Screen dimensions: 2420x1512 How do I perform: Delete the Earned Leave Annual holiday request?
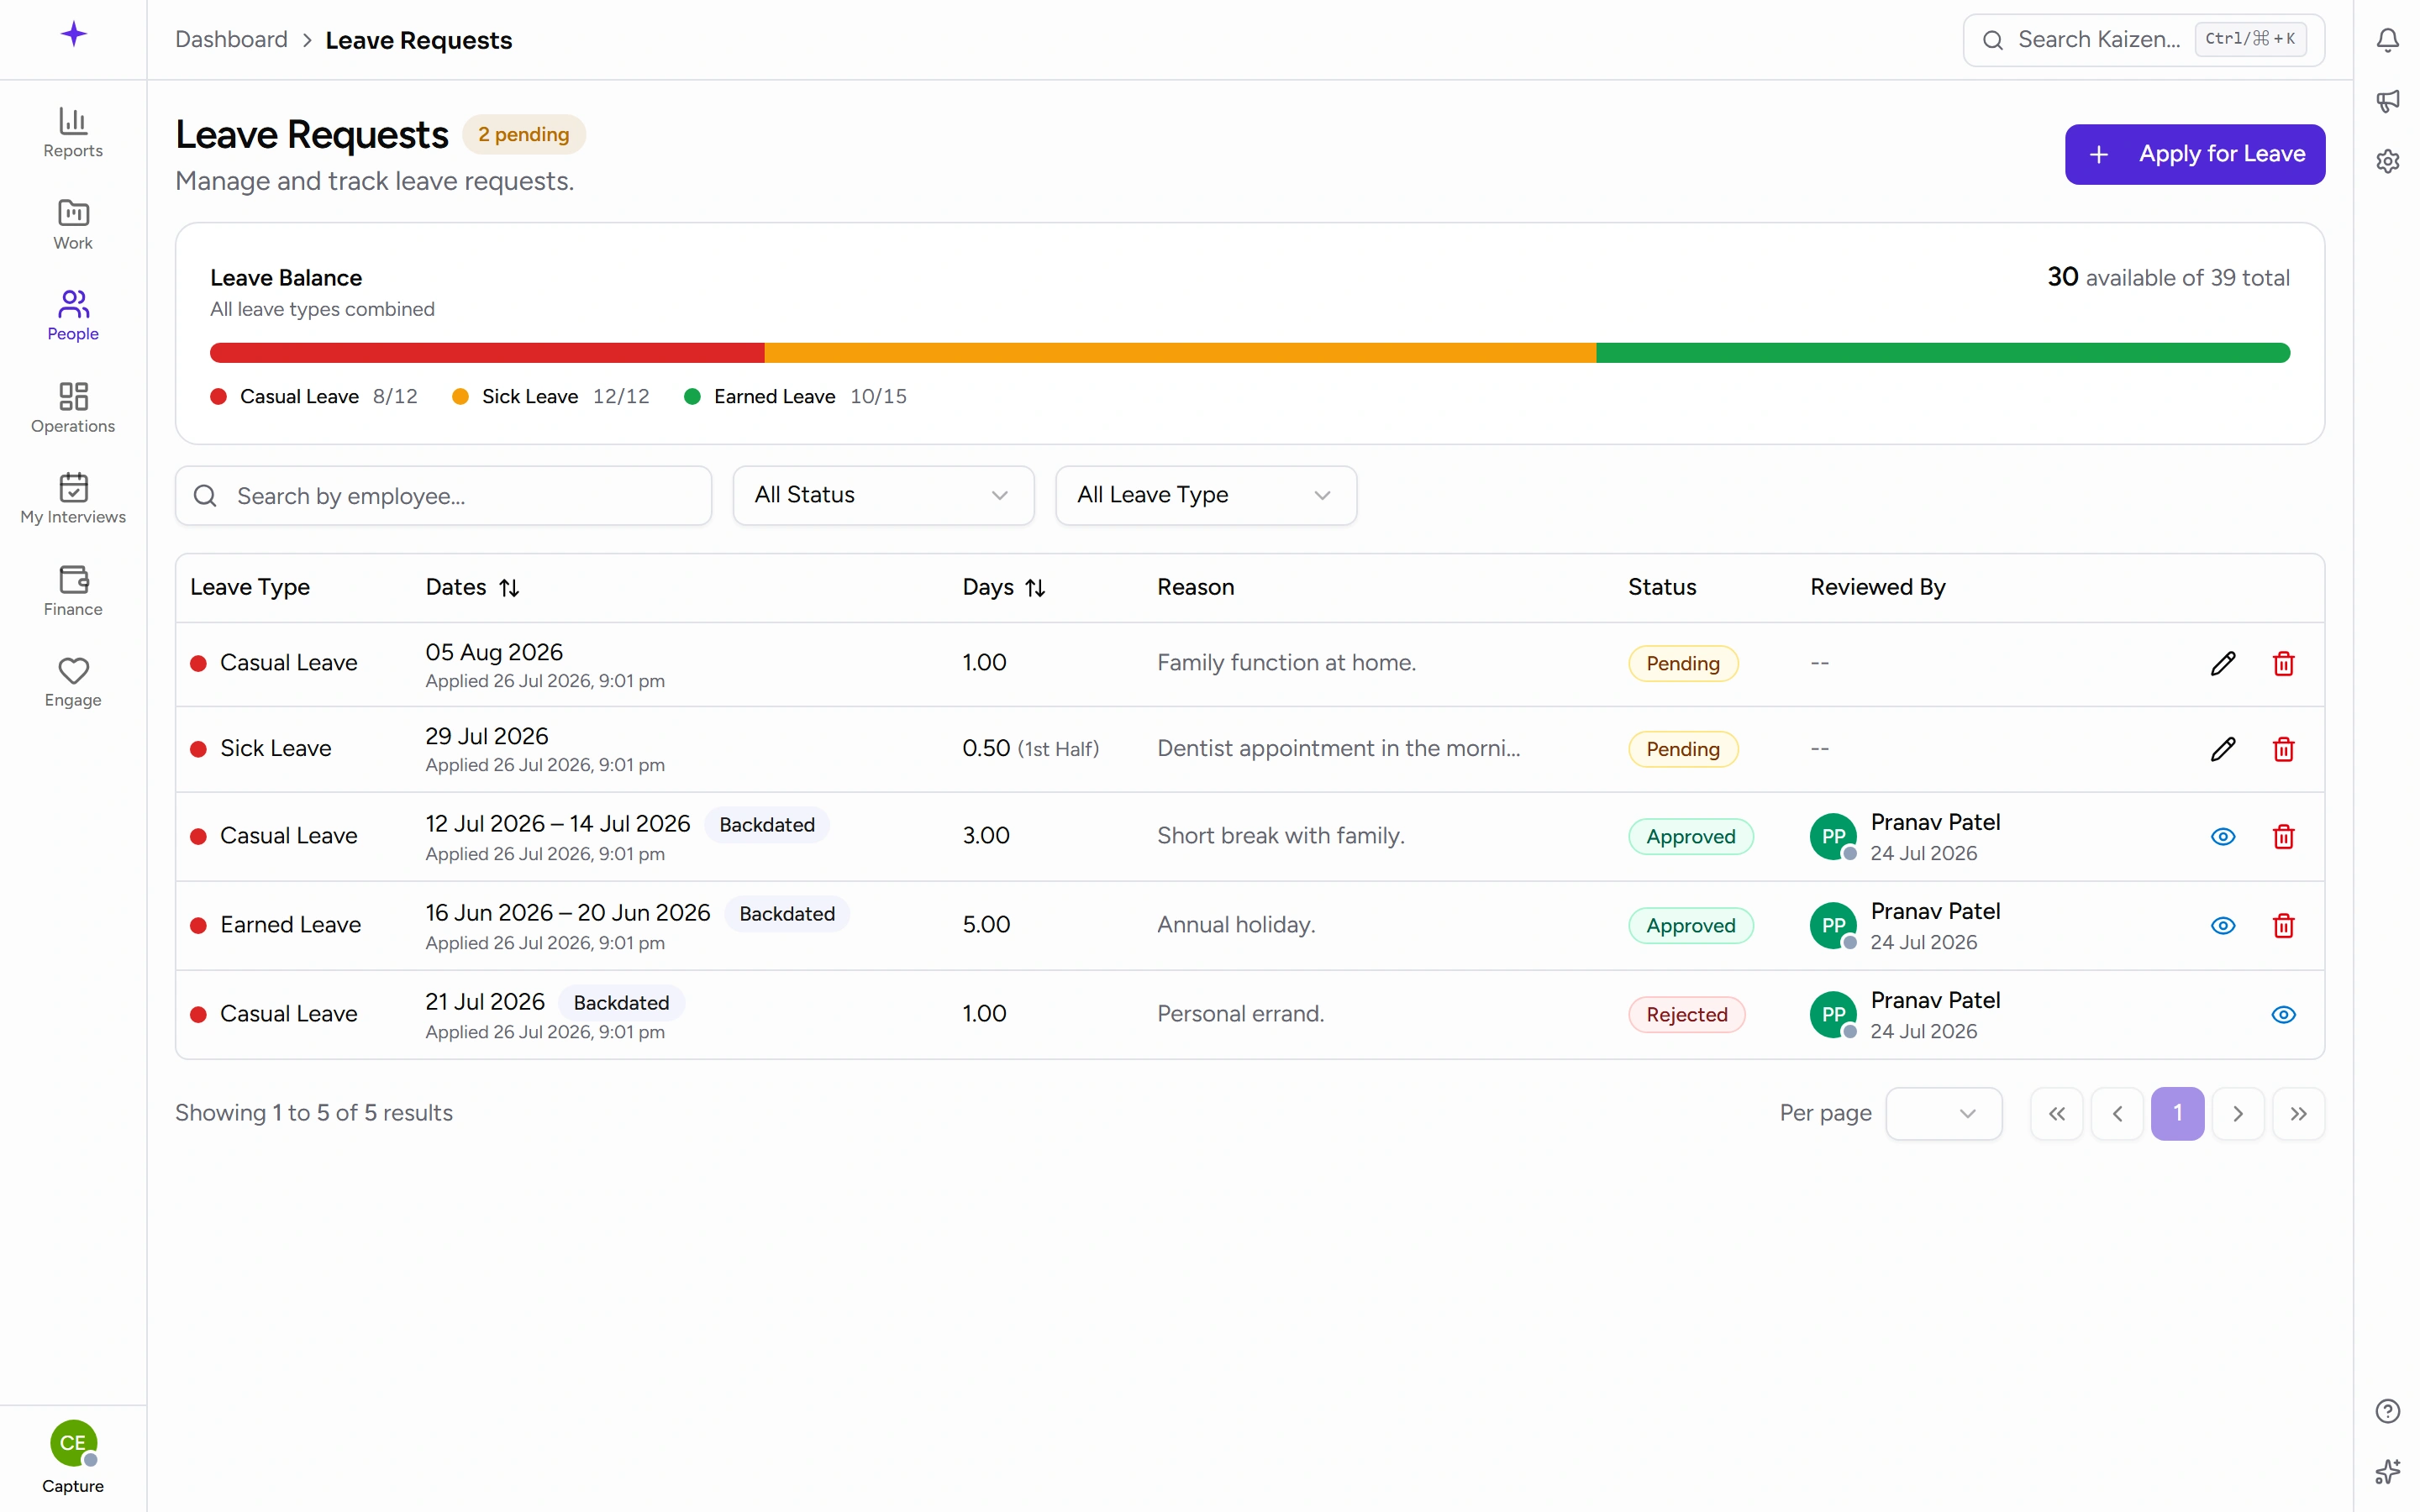pyautogui.click(x=2283, y=925)
